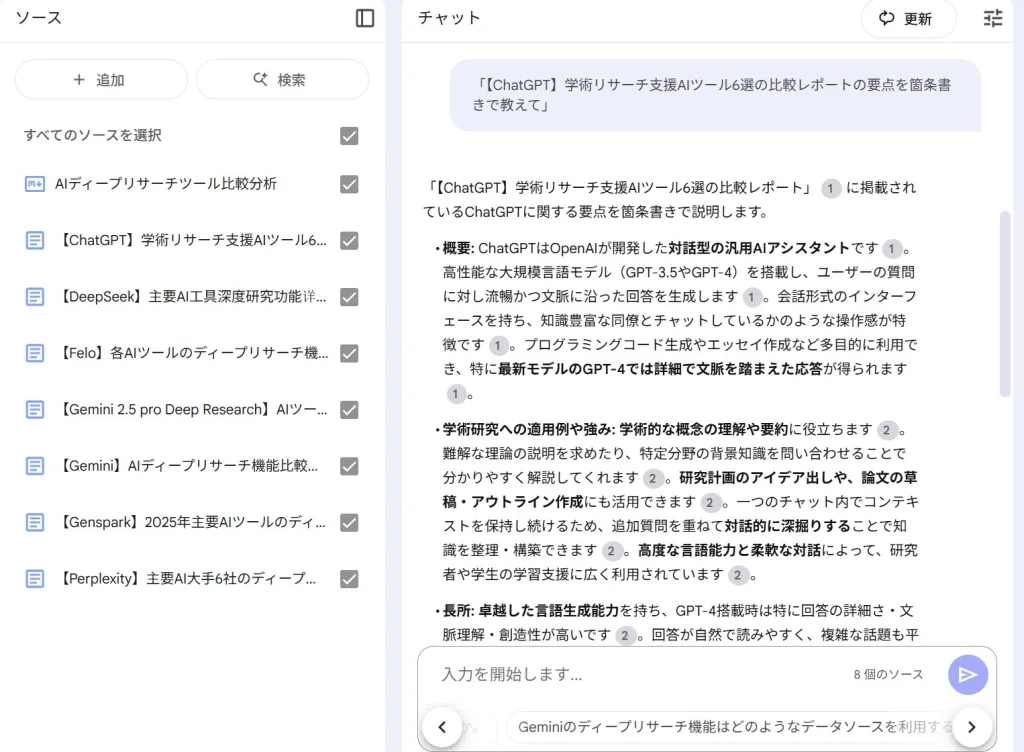
Task: Click the document icon of the 【Perplexity】 source
Action: coord(35,579)
